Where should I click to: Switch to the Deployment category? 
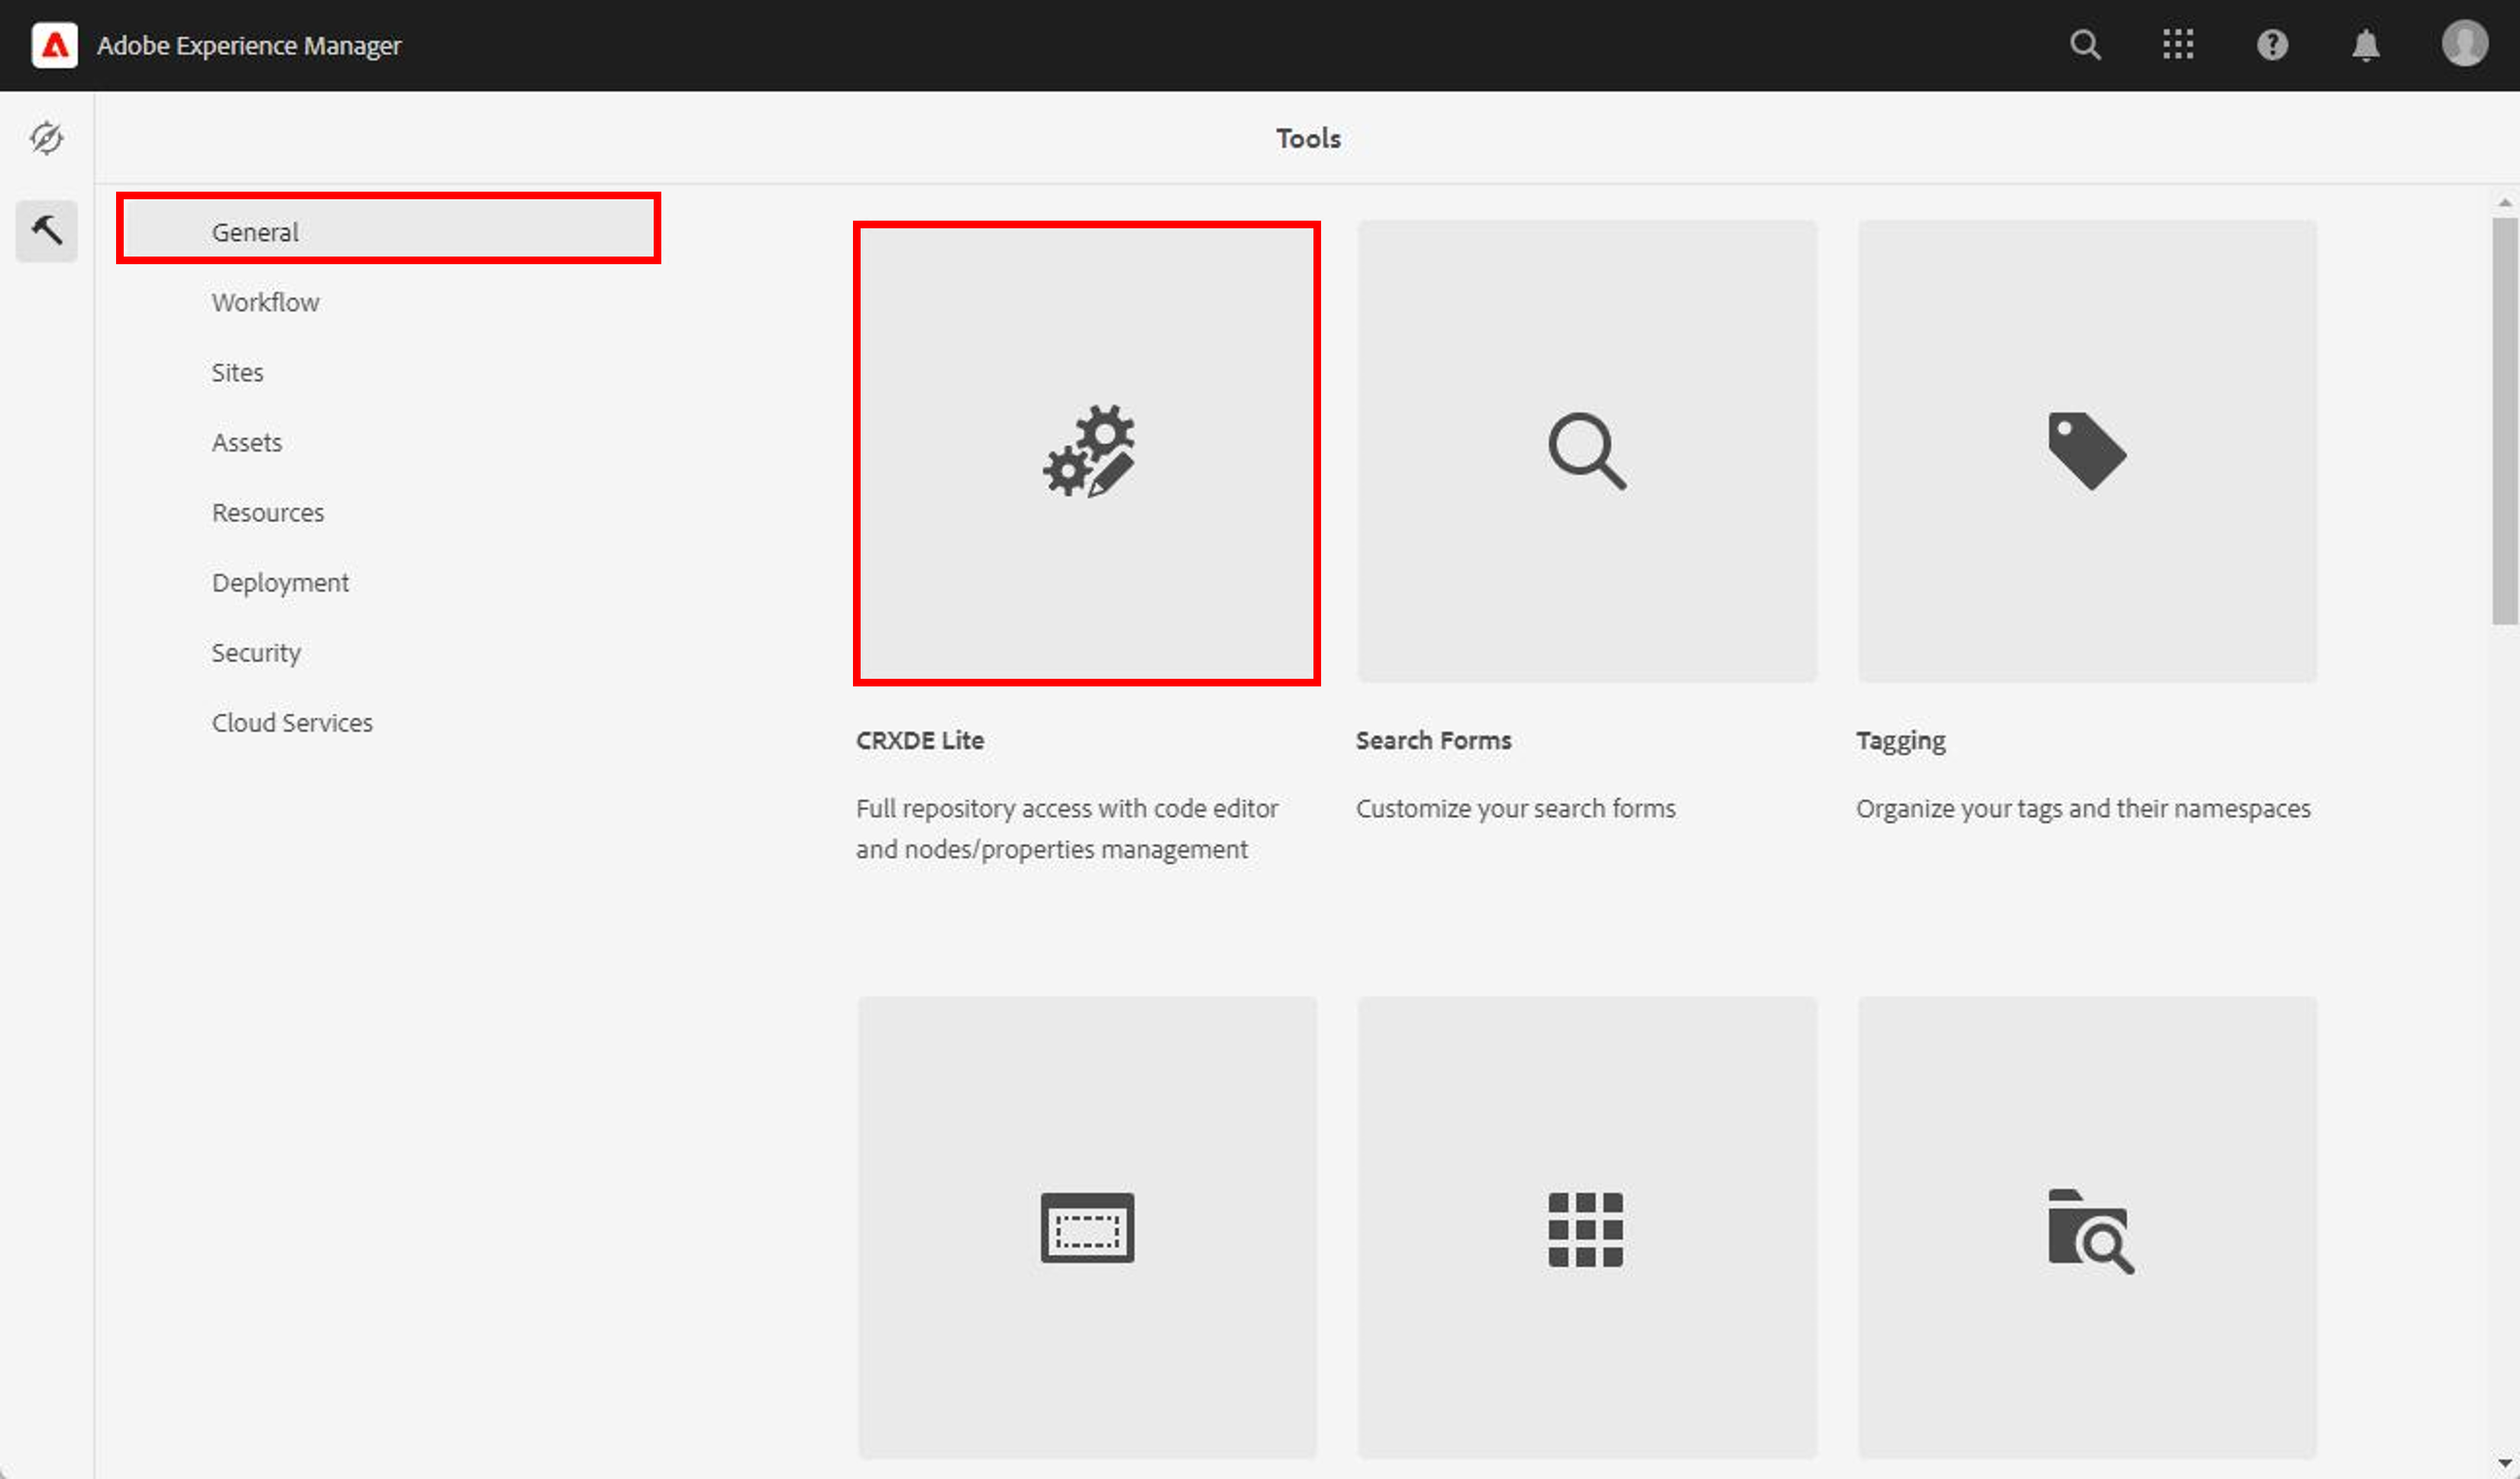(x=280, y=582)
